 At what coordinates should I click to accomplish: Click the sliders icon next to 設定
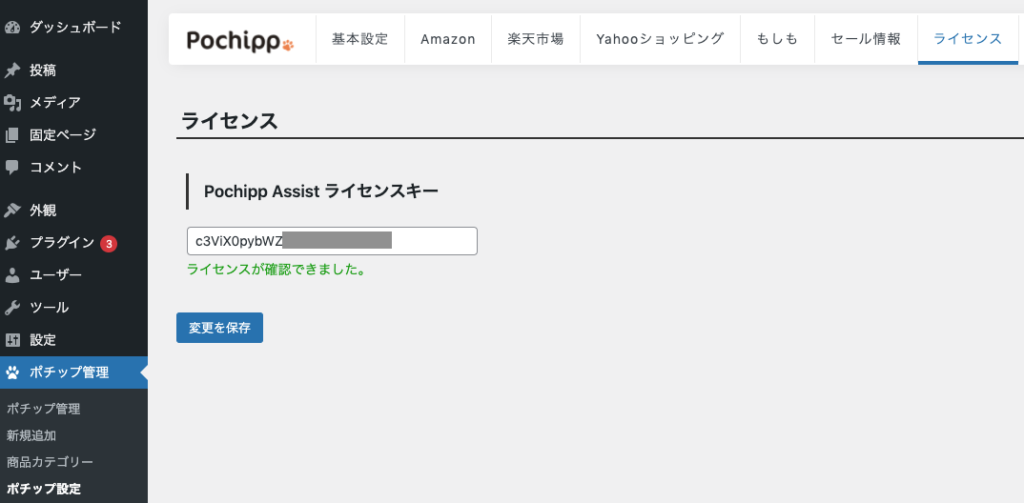(x=12, y=340)
